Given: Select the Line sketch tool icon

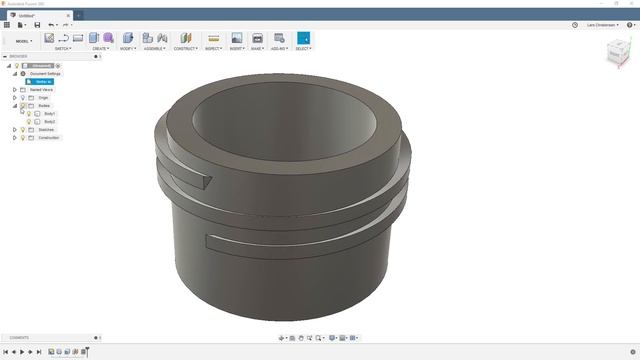Looking at the screenshot, I should (63, 38).
